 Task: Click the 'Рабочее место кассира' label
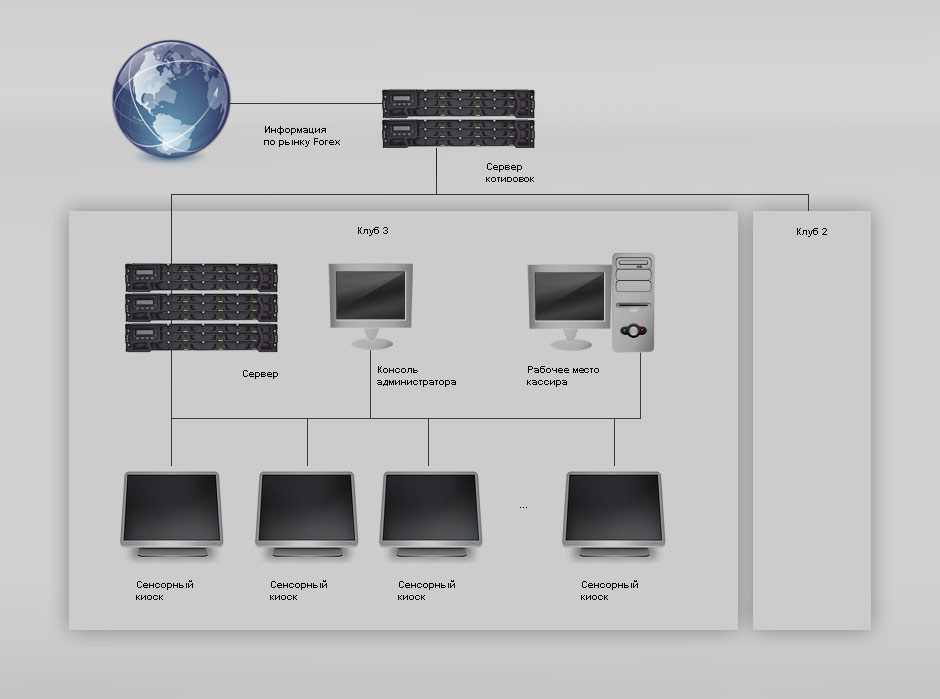563,376
